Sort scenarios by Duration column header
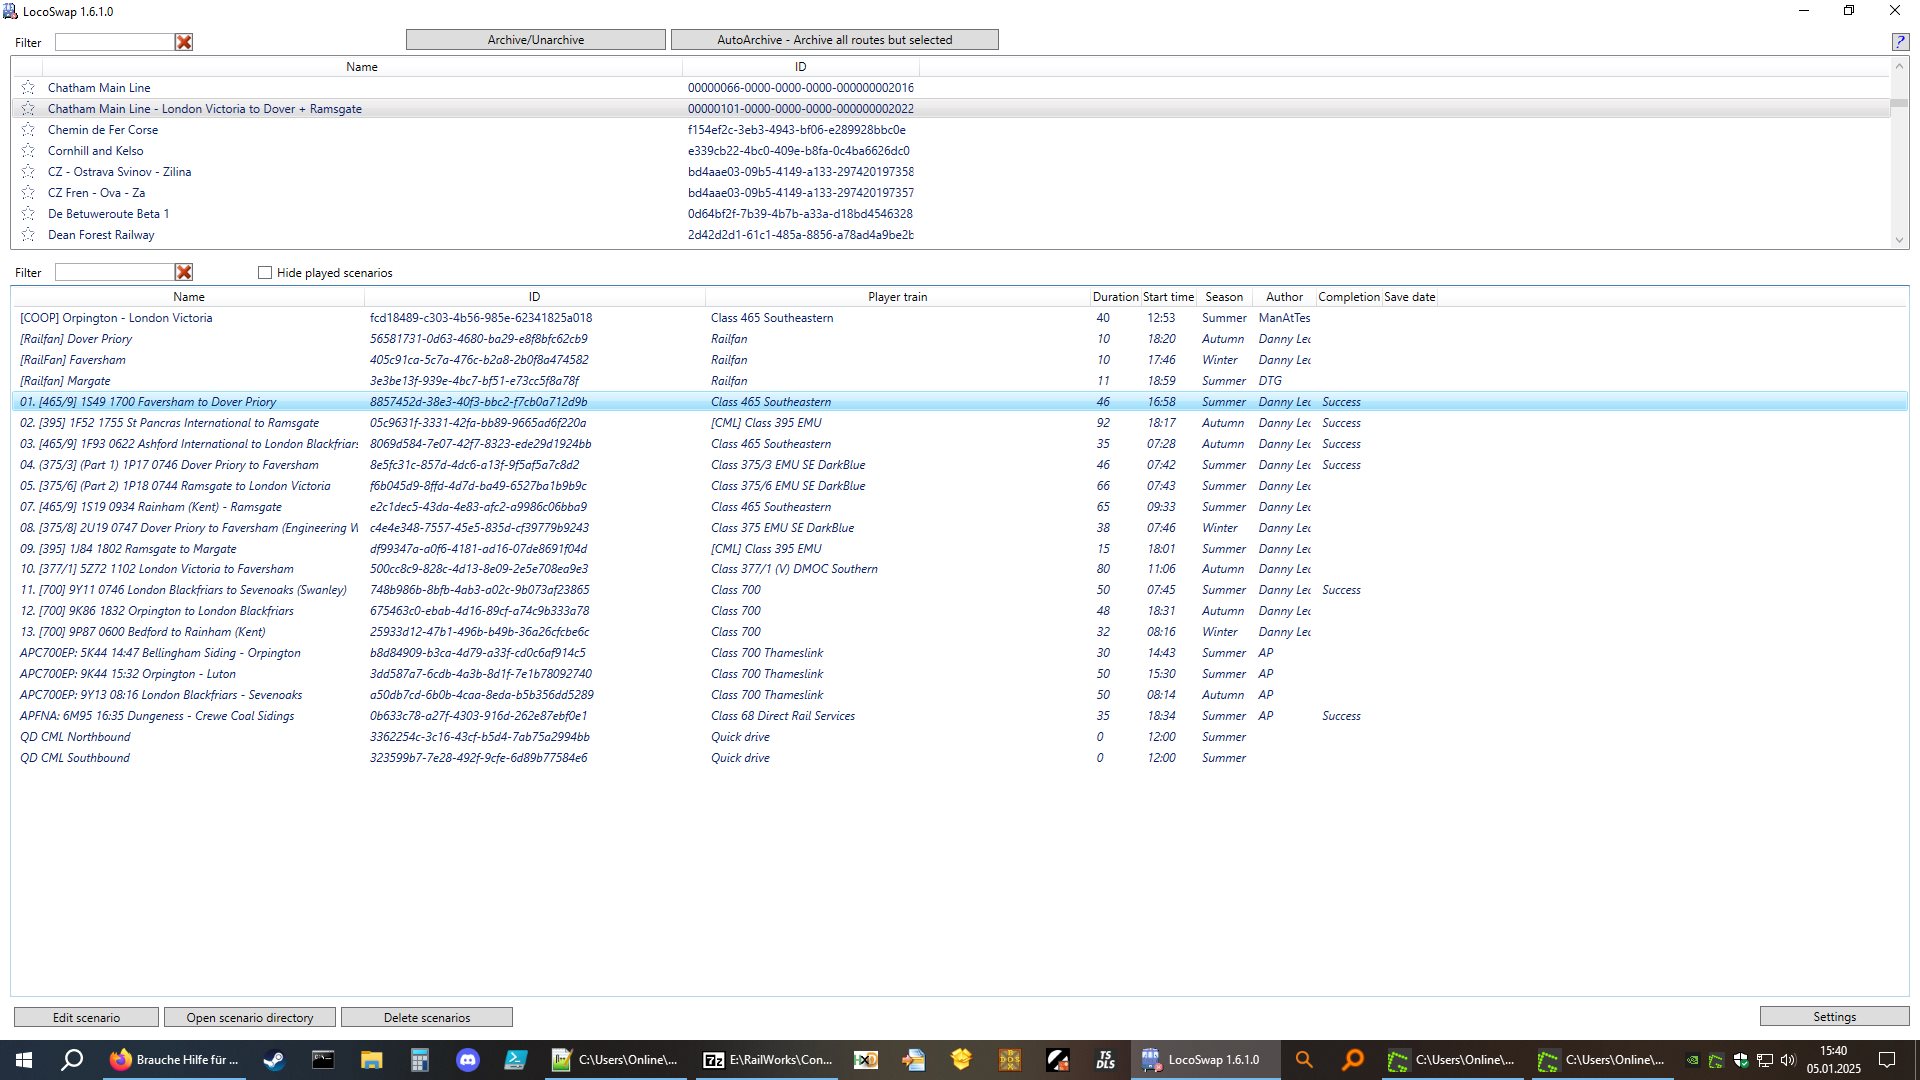The height and width of the screenshot is (1080, 1920). (1115, 297)
